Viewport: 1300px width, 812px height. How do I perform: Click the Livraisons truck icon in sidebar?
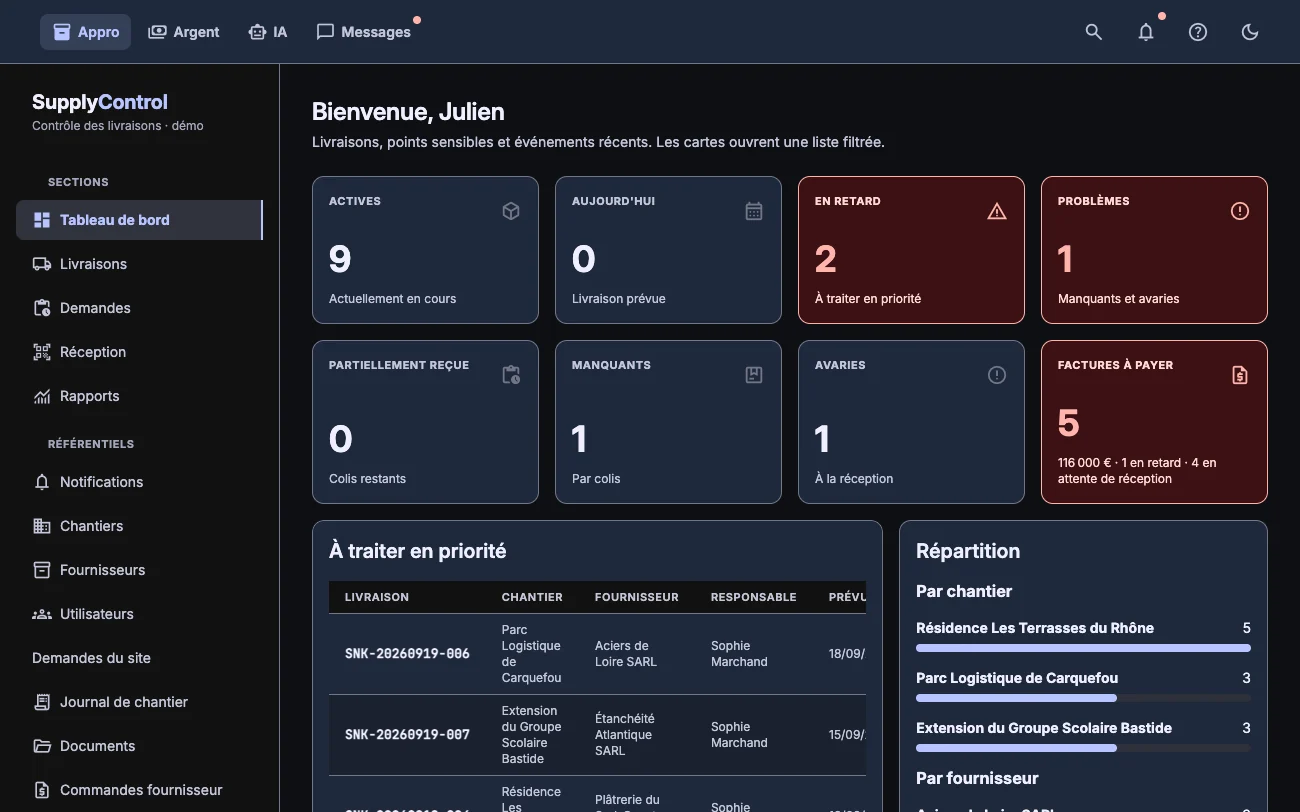coord(42,264)
